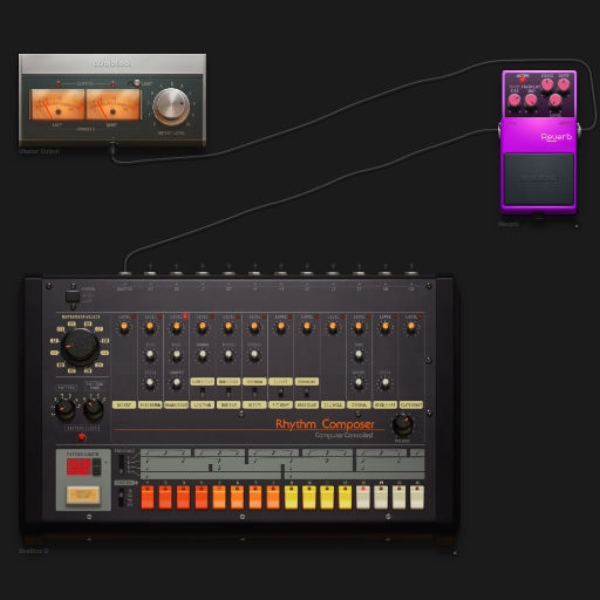The width and height of the screenshot is (600, 600).
Task: Adjust the Bass Drum level knob
Action: (x=150, y=328)
